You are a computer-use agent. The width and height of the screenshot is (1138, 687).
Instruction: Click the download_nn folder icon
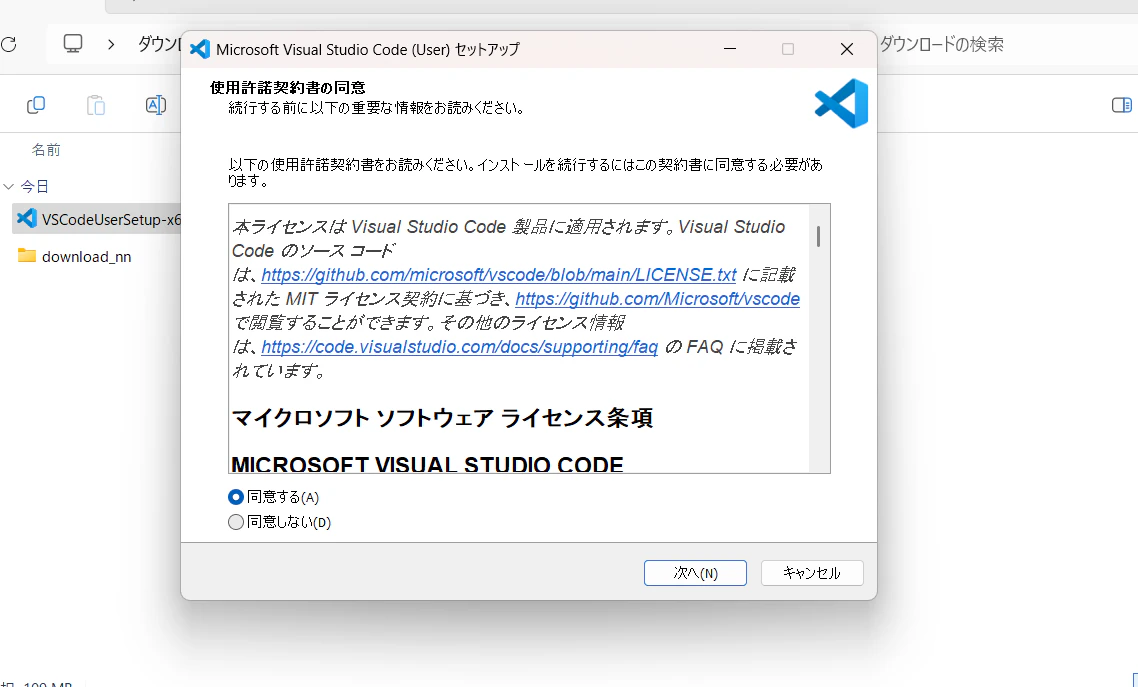[x=27, y=255]
